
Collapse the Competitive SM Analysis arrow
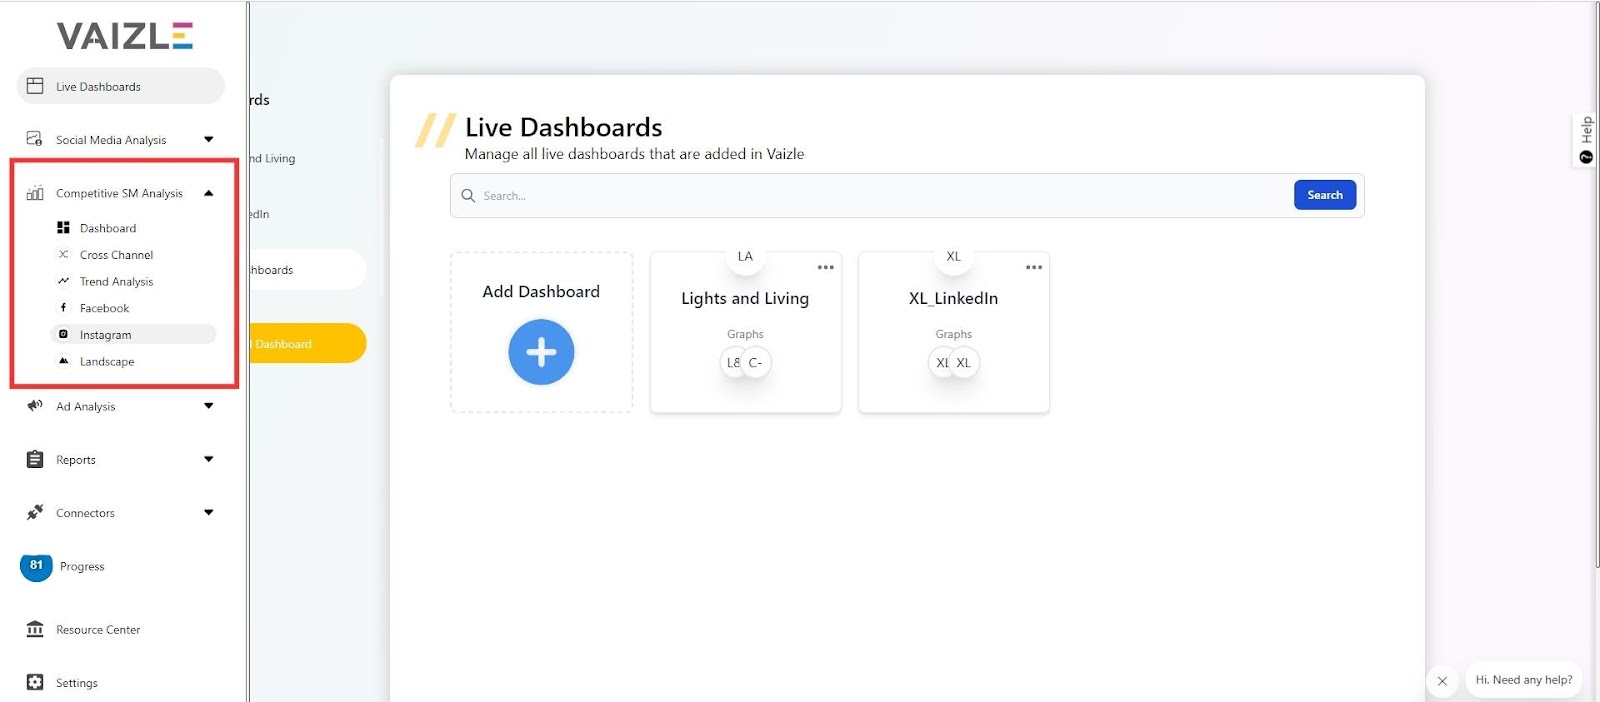209,193
